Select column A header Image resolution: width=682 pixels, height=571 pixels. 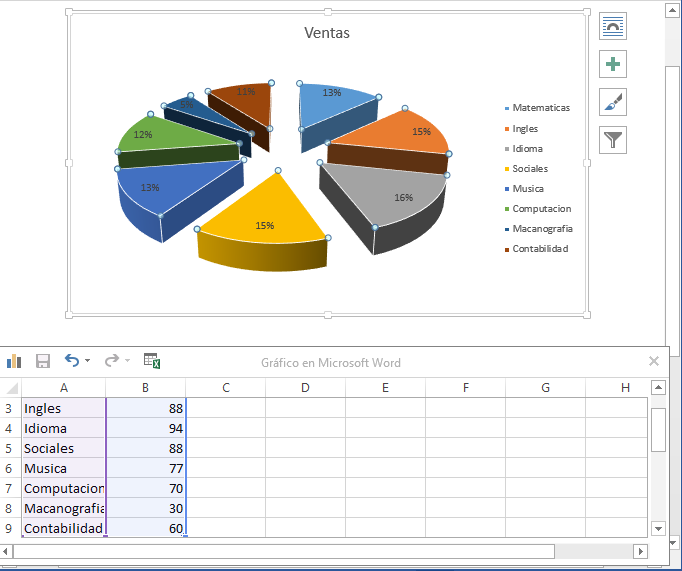tap(64, 387)
